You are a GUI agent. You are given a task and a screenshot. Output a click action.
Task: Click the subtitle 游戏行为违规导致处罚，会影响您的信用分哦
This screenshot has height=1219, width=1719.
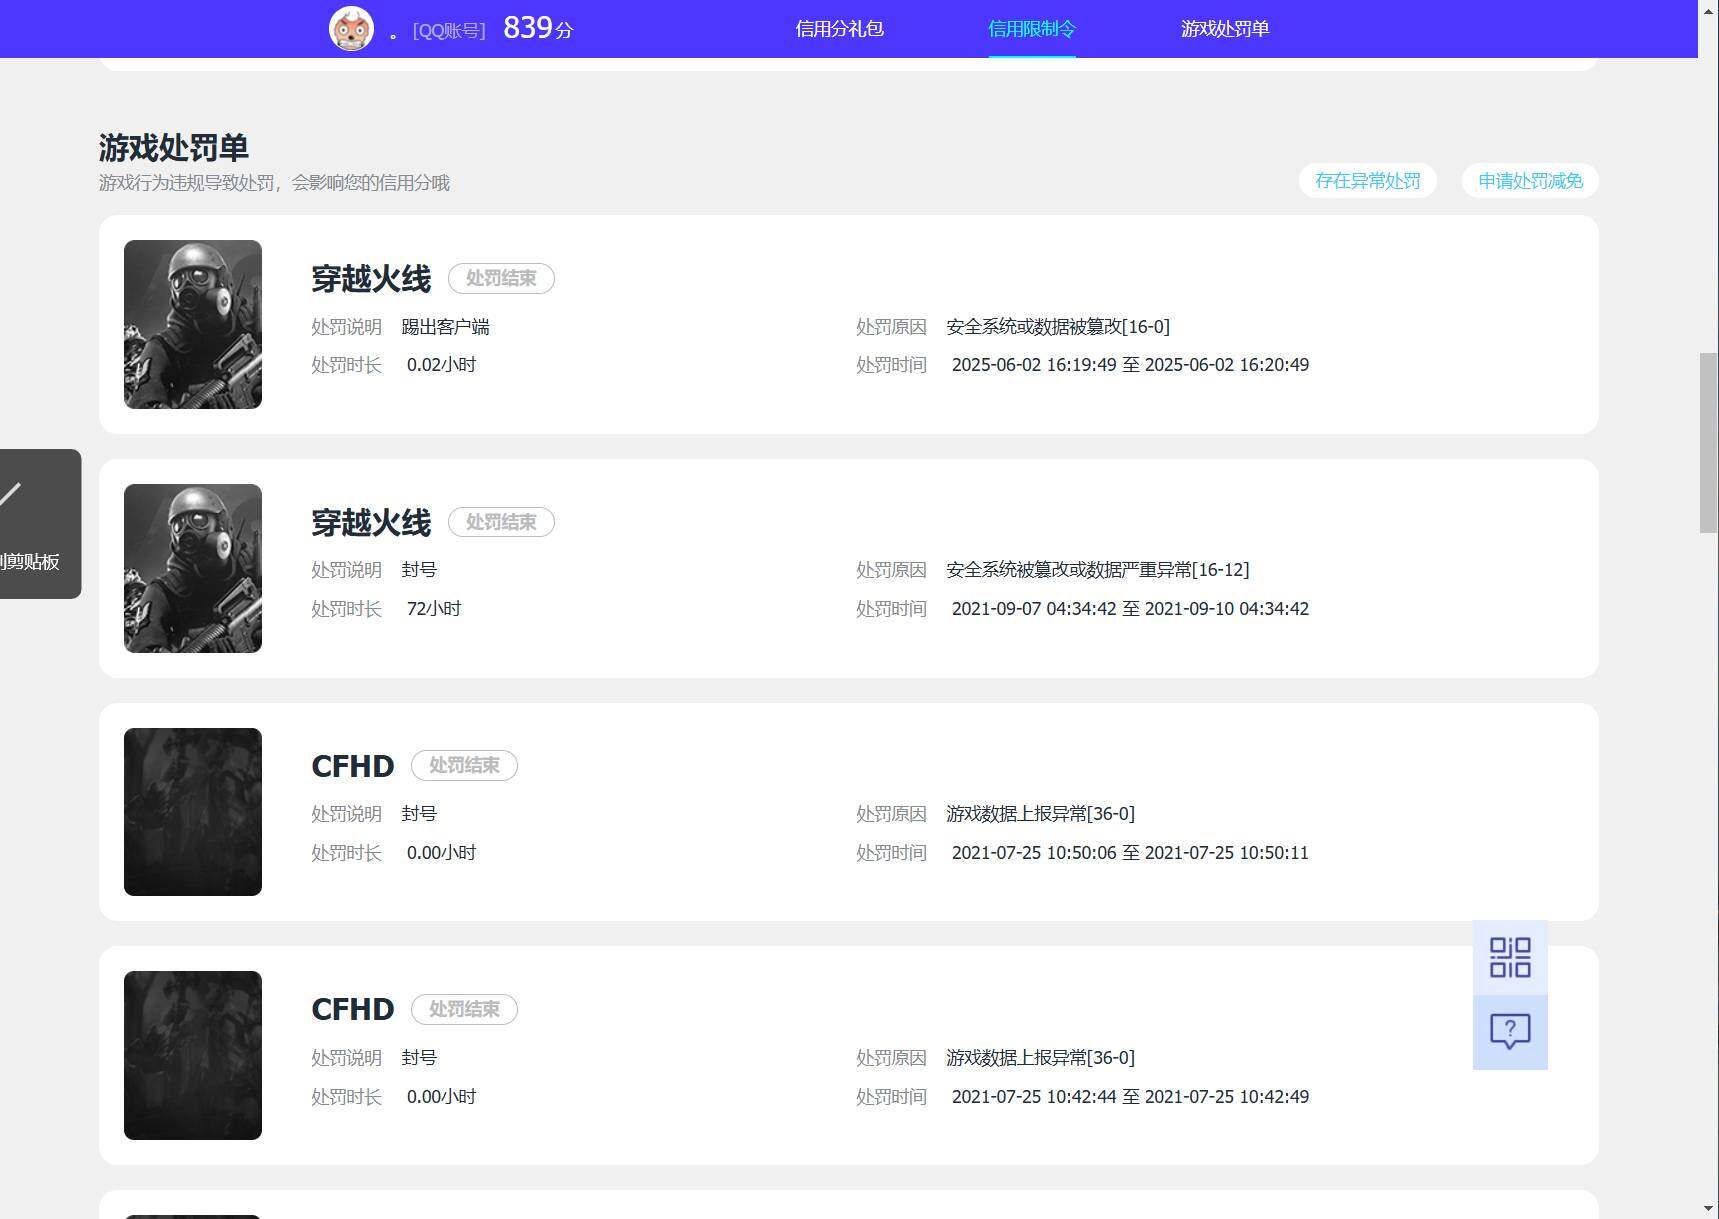point(275,183)
